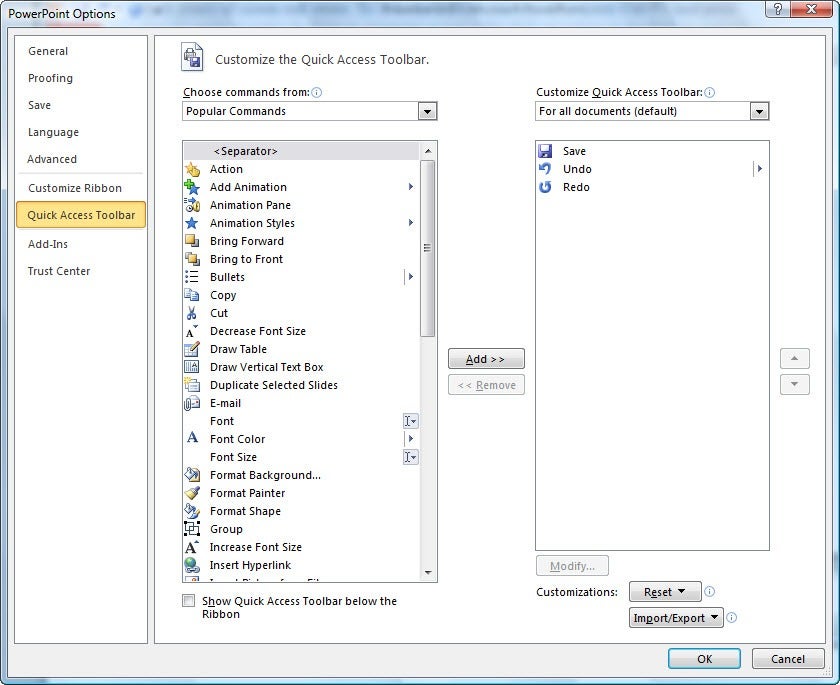Viewport: 840px width, 685px height.
Task: Open the Import/Export dropdown
Action: [x=676, y=618]
